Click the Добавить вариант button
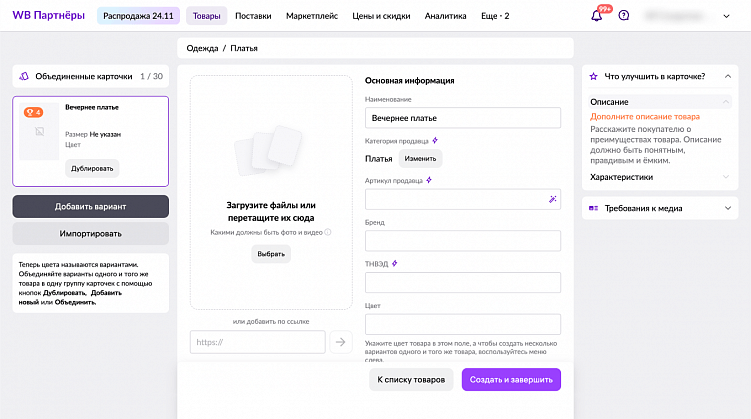This screenshot has height=419, width=751. (91, 206)
